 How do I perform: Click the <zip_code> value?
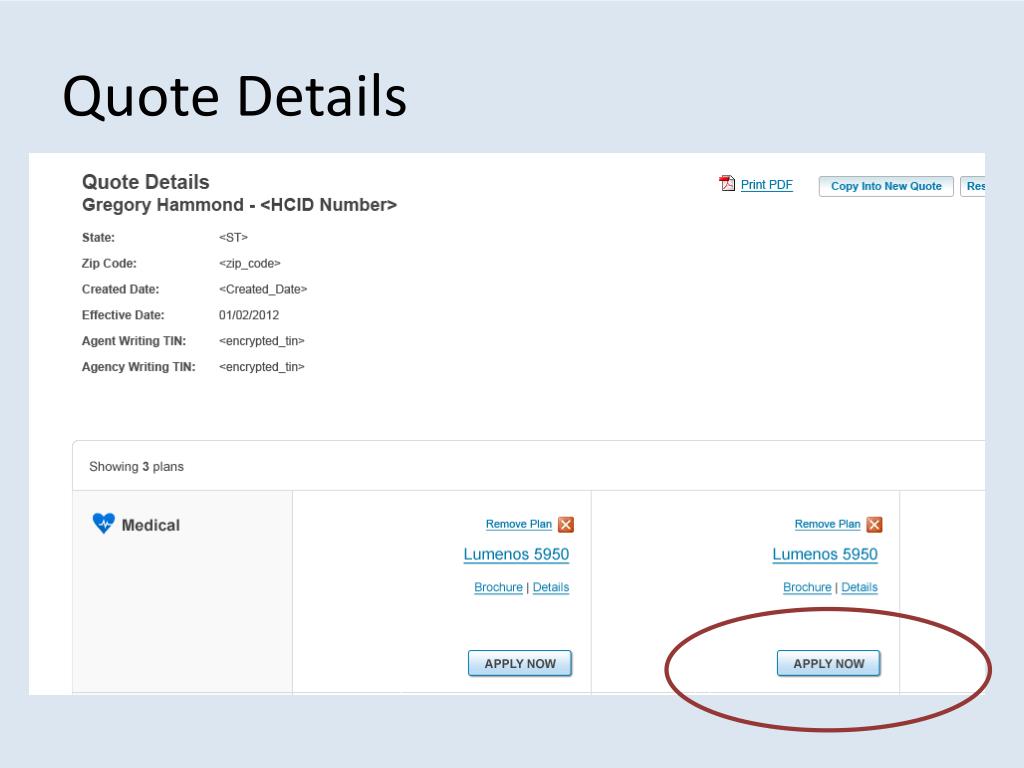pyautogui.click(x=249, y=264)
